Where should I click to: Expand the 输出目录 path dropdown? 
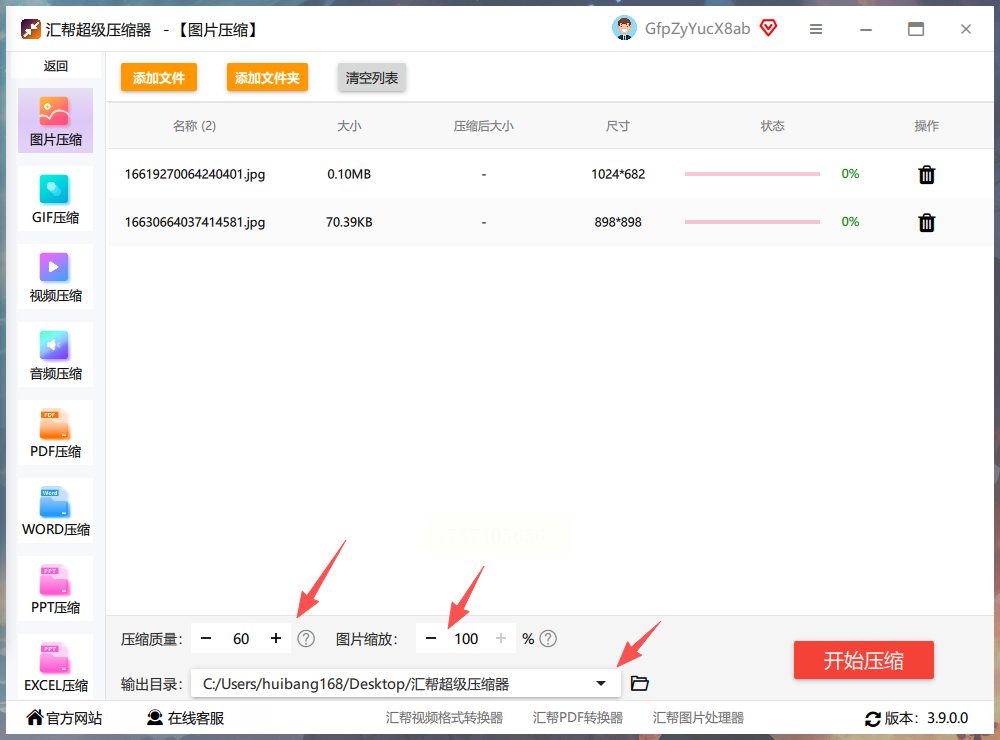pos(601,683)
